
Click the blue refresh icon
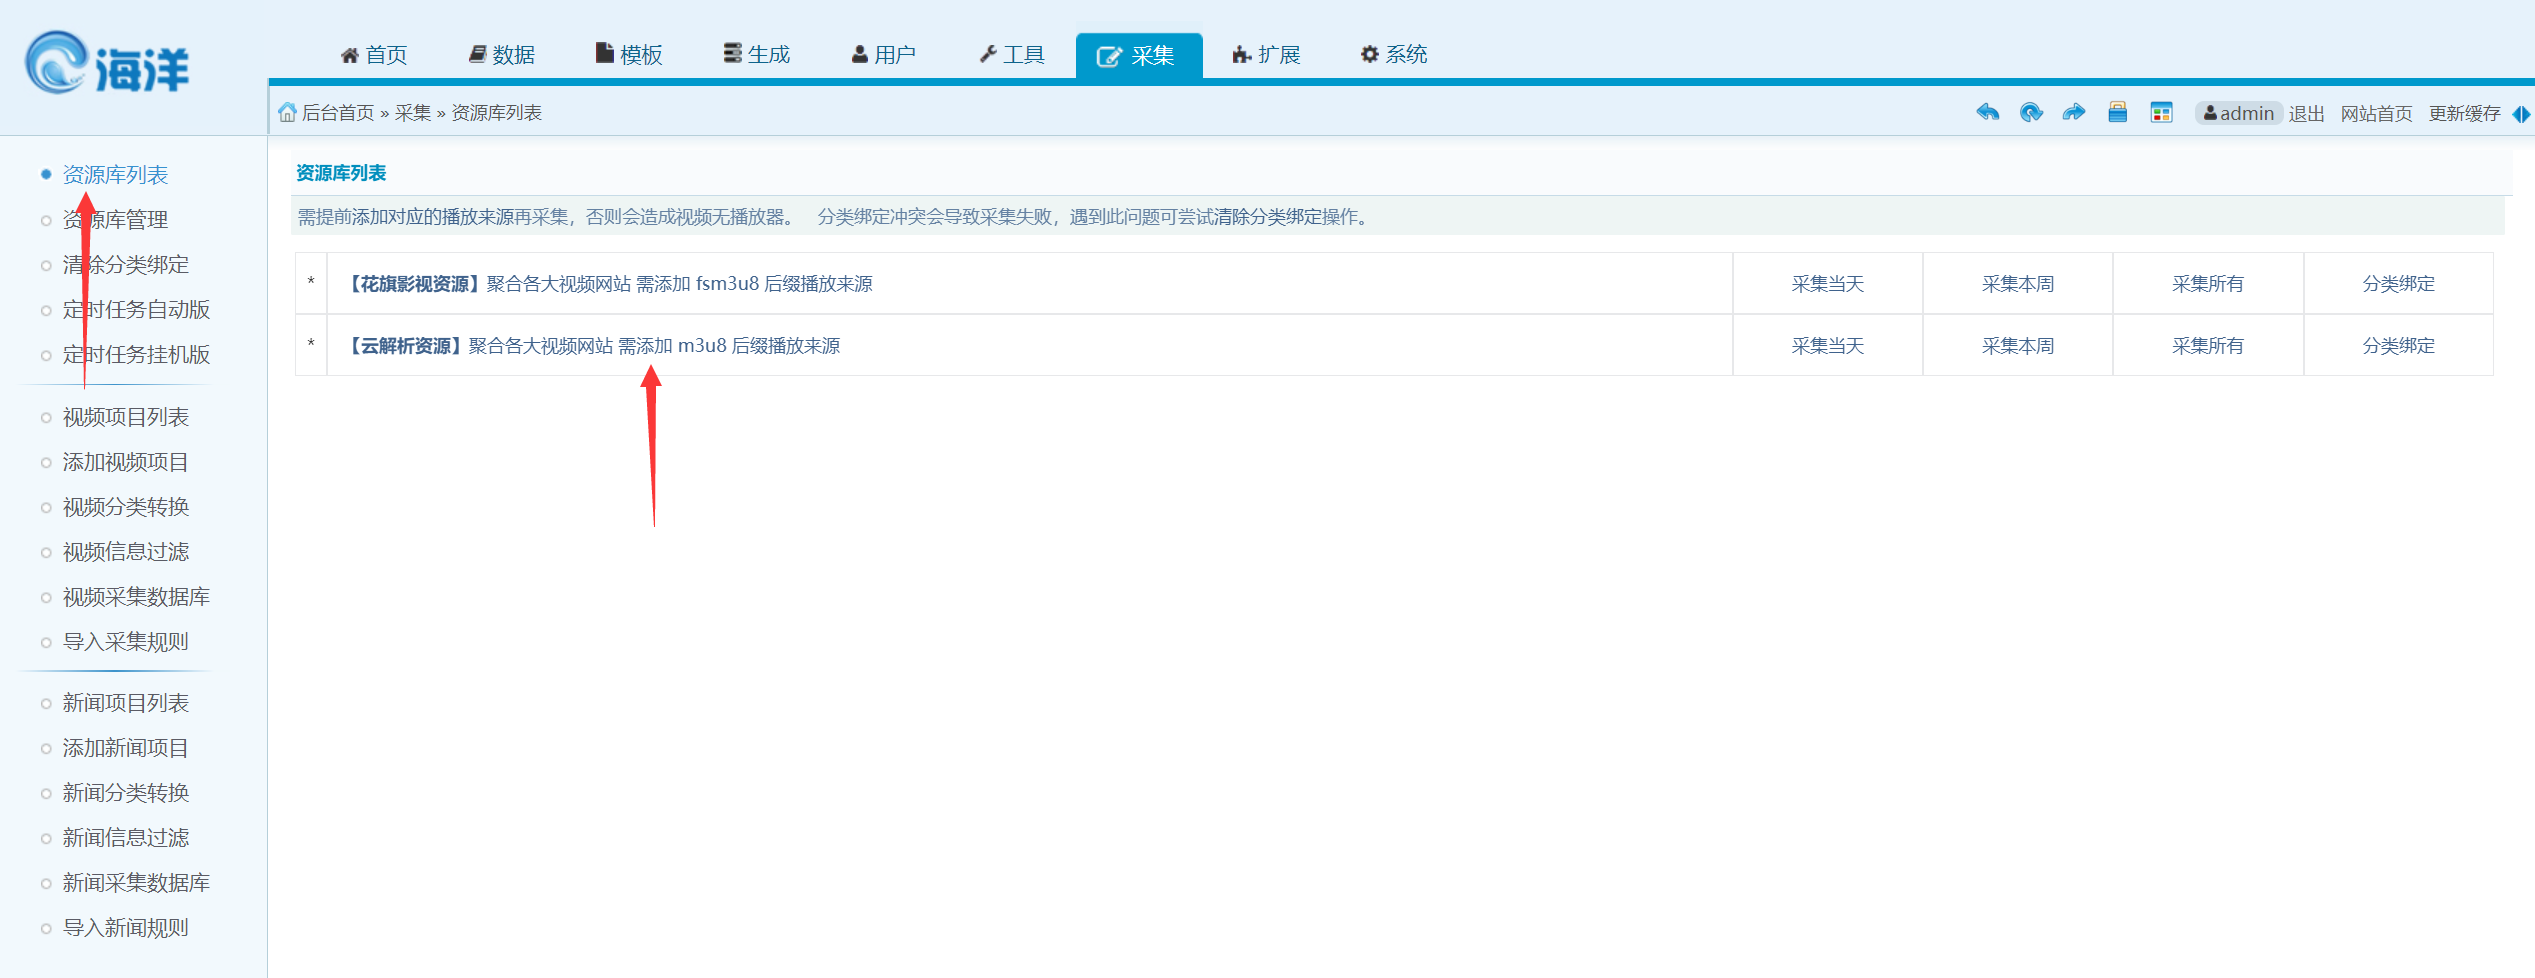(2030, 113)
